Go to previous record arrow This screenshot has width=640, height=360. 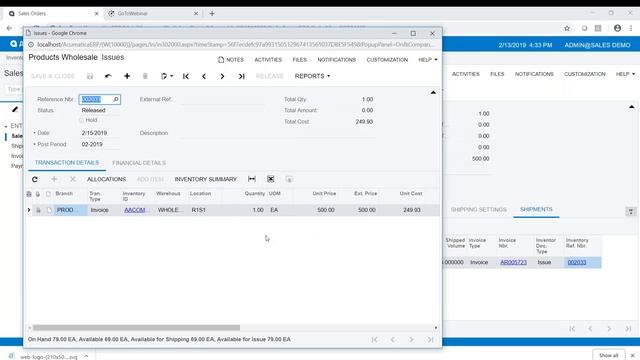(204, 76)
